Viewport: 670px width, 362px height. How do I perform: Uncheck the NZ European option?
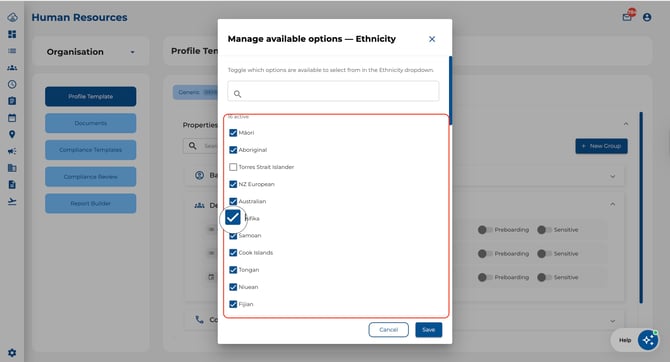(x=233, y=184)
